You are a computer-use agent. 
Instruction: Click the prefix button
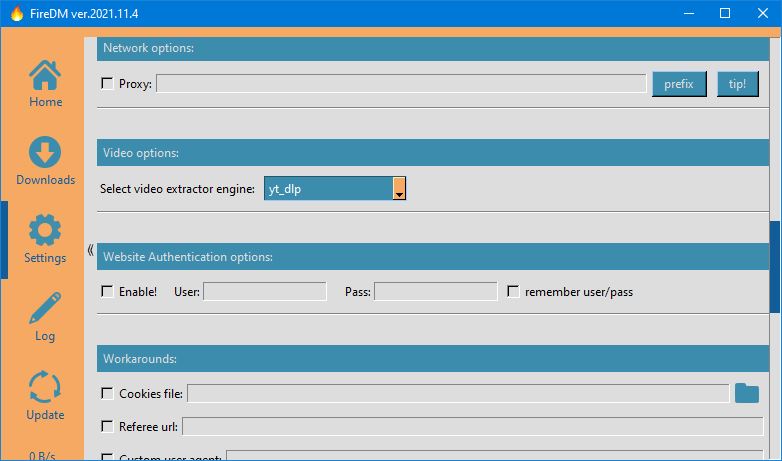coord(679,84)
